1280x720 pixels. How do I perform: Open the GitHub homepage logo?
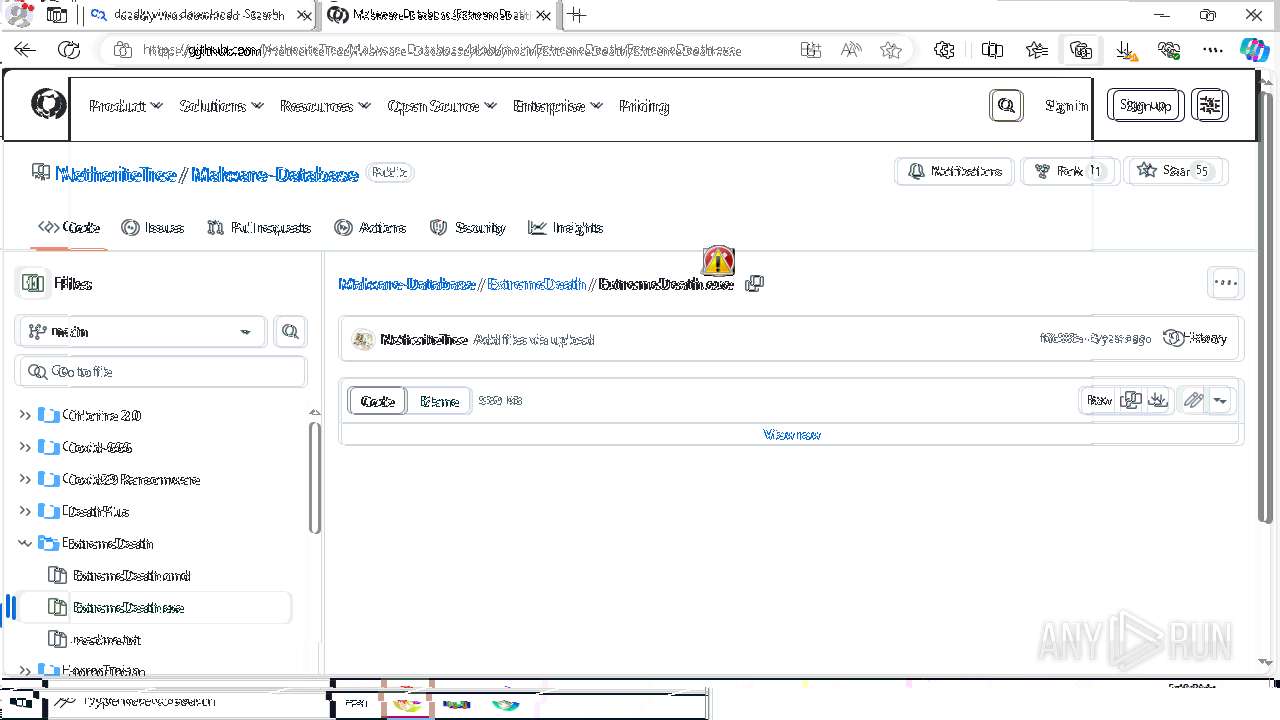(x=48, y=105)
